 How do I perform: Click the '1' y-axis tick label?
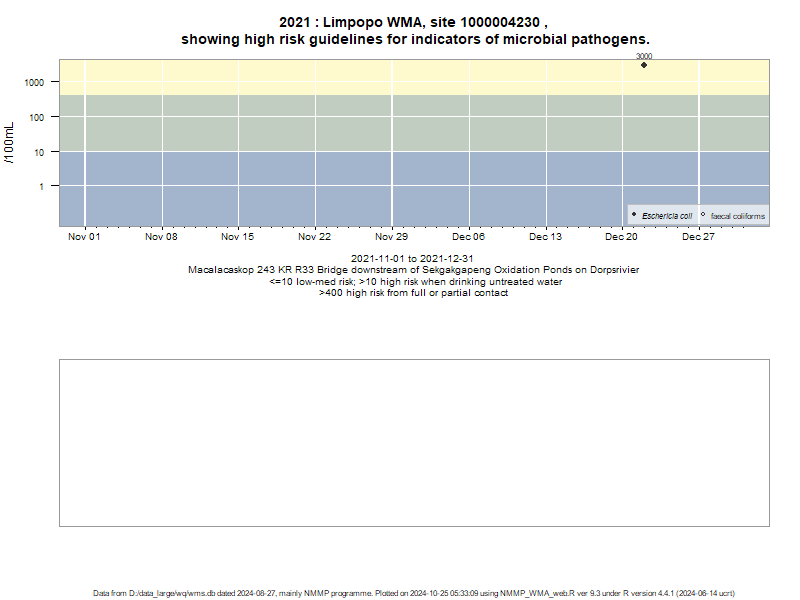[42, 187]
